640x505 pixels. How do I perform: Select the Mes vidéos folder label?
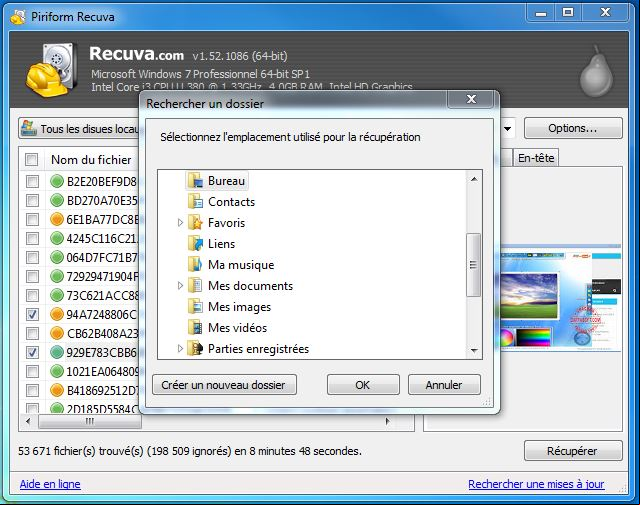pyautogui.click(x=238, y=327)
